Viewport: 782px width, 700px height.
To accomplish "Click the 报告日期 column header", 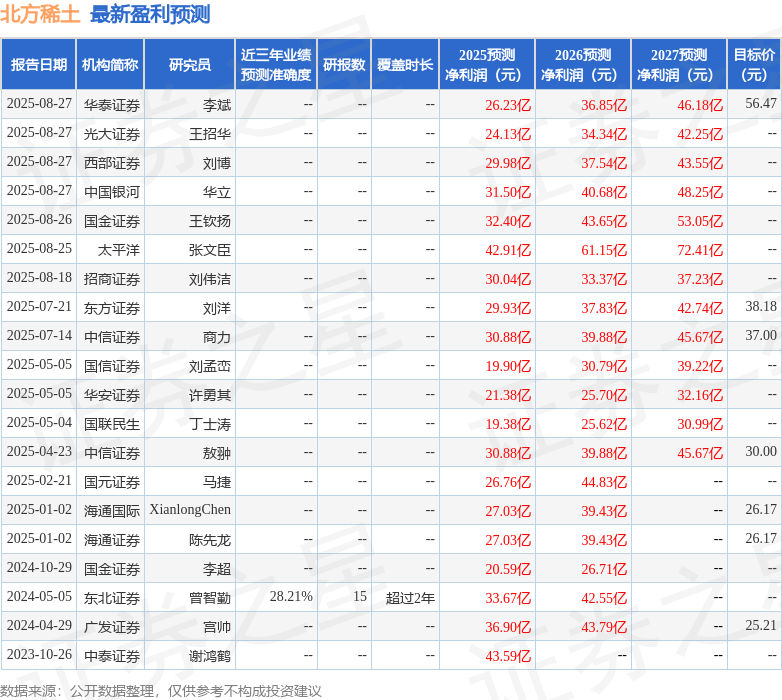I will [x=38, y=64].
